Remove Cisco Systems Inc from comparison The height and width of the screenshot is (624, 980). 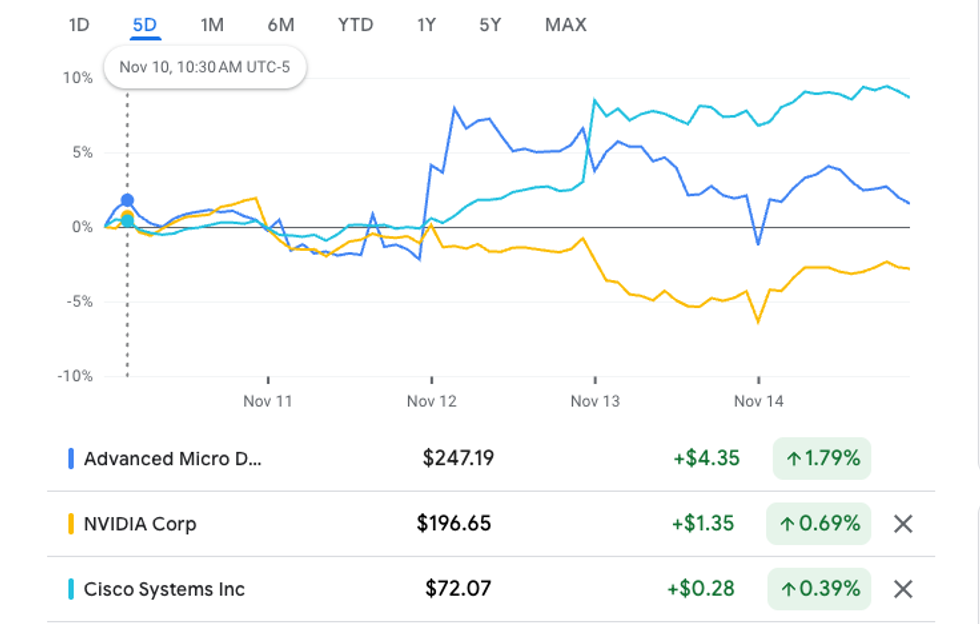(x=902, y=589)
